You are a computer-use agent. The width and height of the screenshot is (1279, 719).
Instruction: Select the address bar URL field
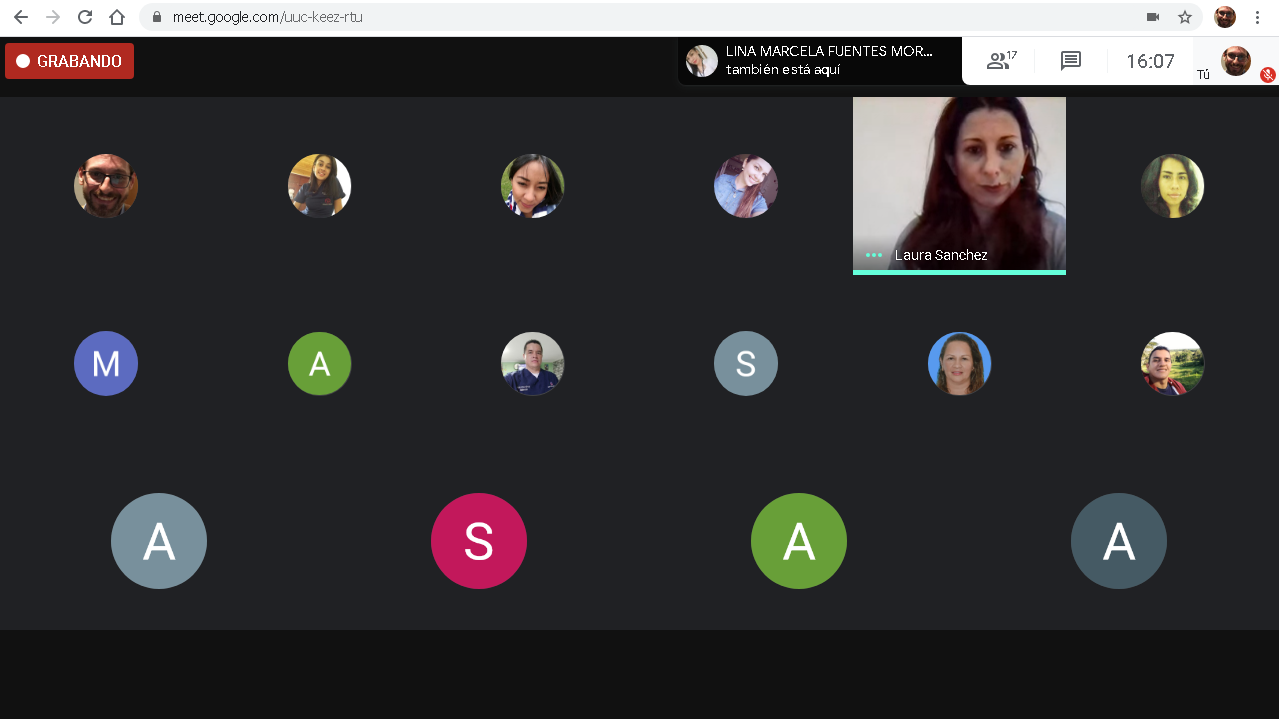(x=650, y=17)
